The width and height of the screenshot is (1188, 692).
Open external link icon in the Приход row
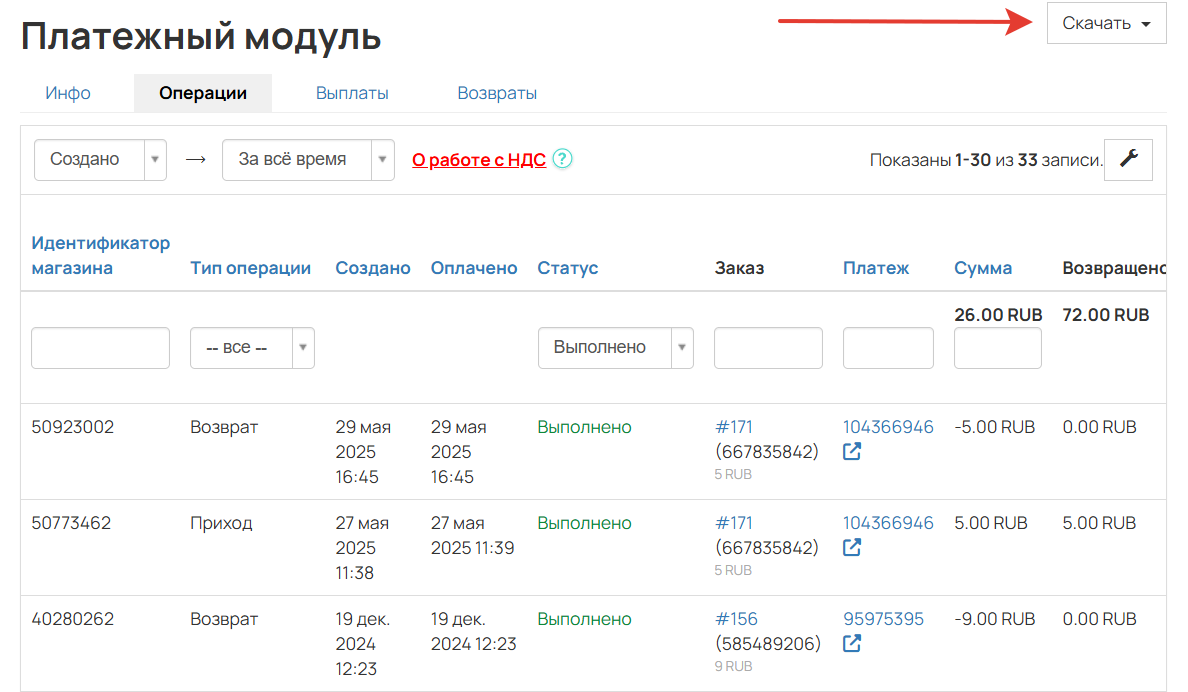tap(851, 547)
